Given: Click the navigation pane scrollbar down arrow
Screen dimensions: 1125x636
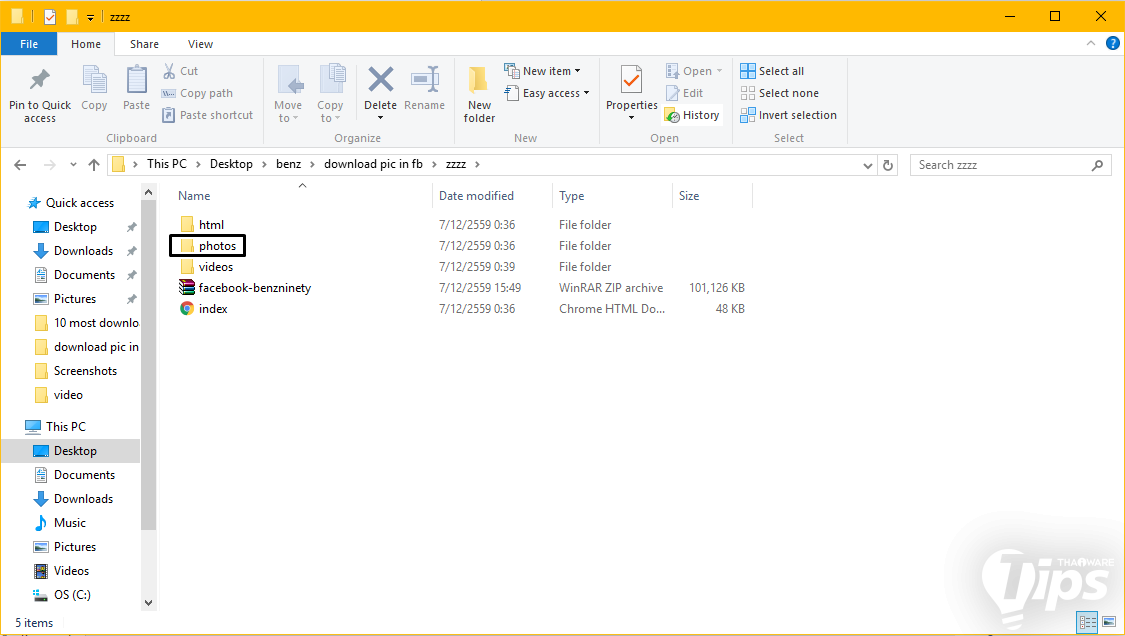Looking at the screenshot, I should click(x=149, y=603).
